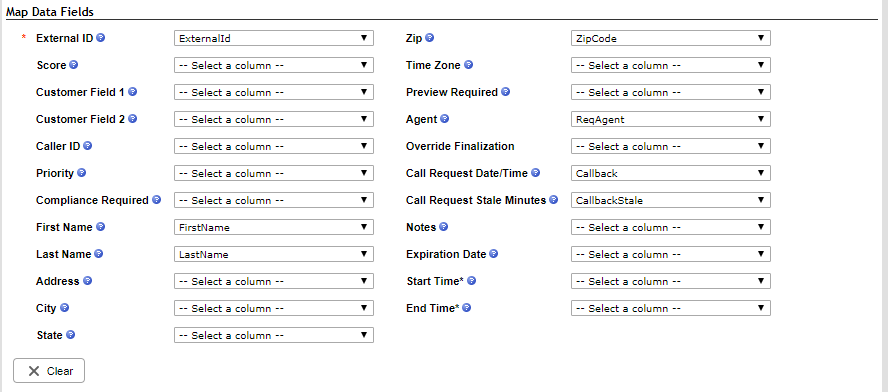Select a column for Override Finalization

[671, 146]
